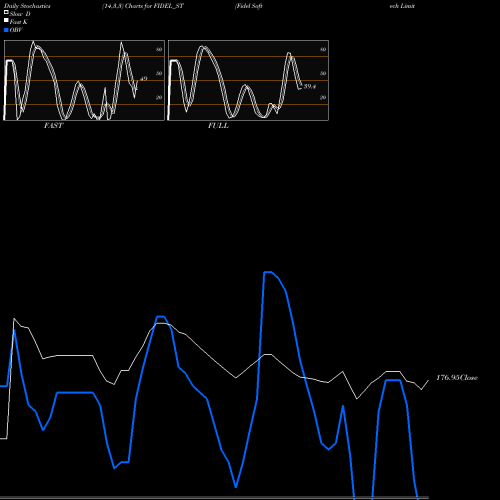The height and width of the screenshot is (500, 500).
Task: Open the FAST stochastic chart panel
Action: (84, 80)
